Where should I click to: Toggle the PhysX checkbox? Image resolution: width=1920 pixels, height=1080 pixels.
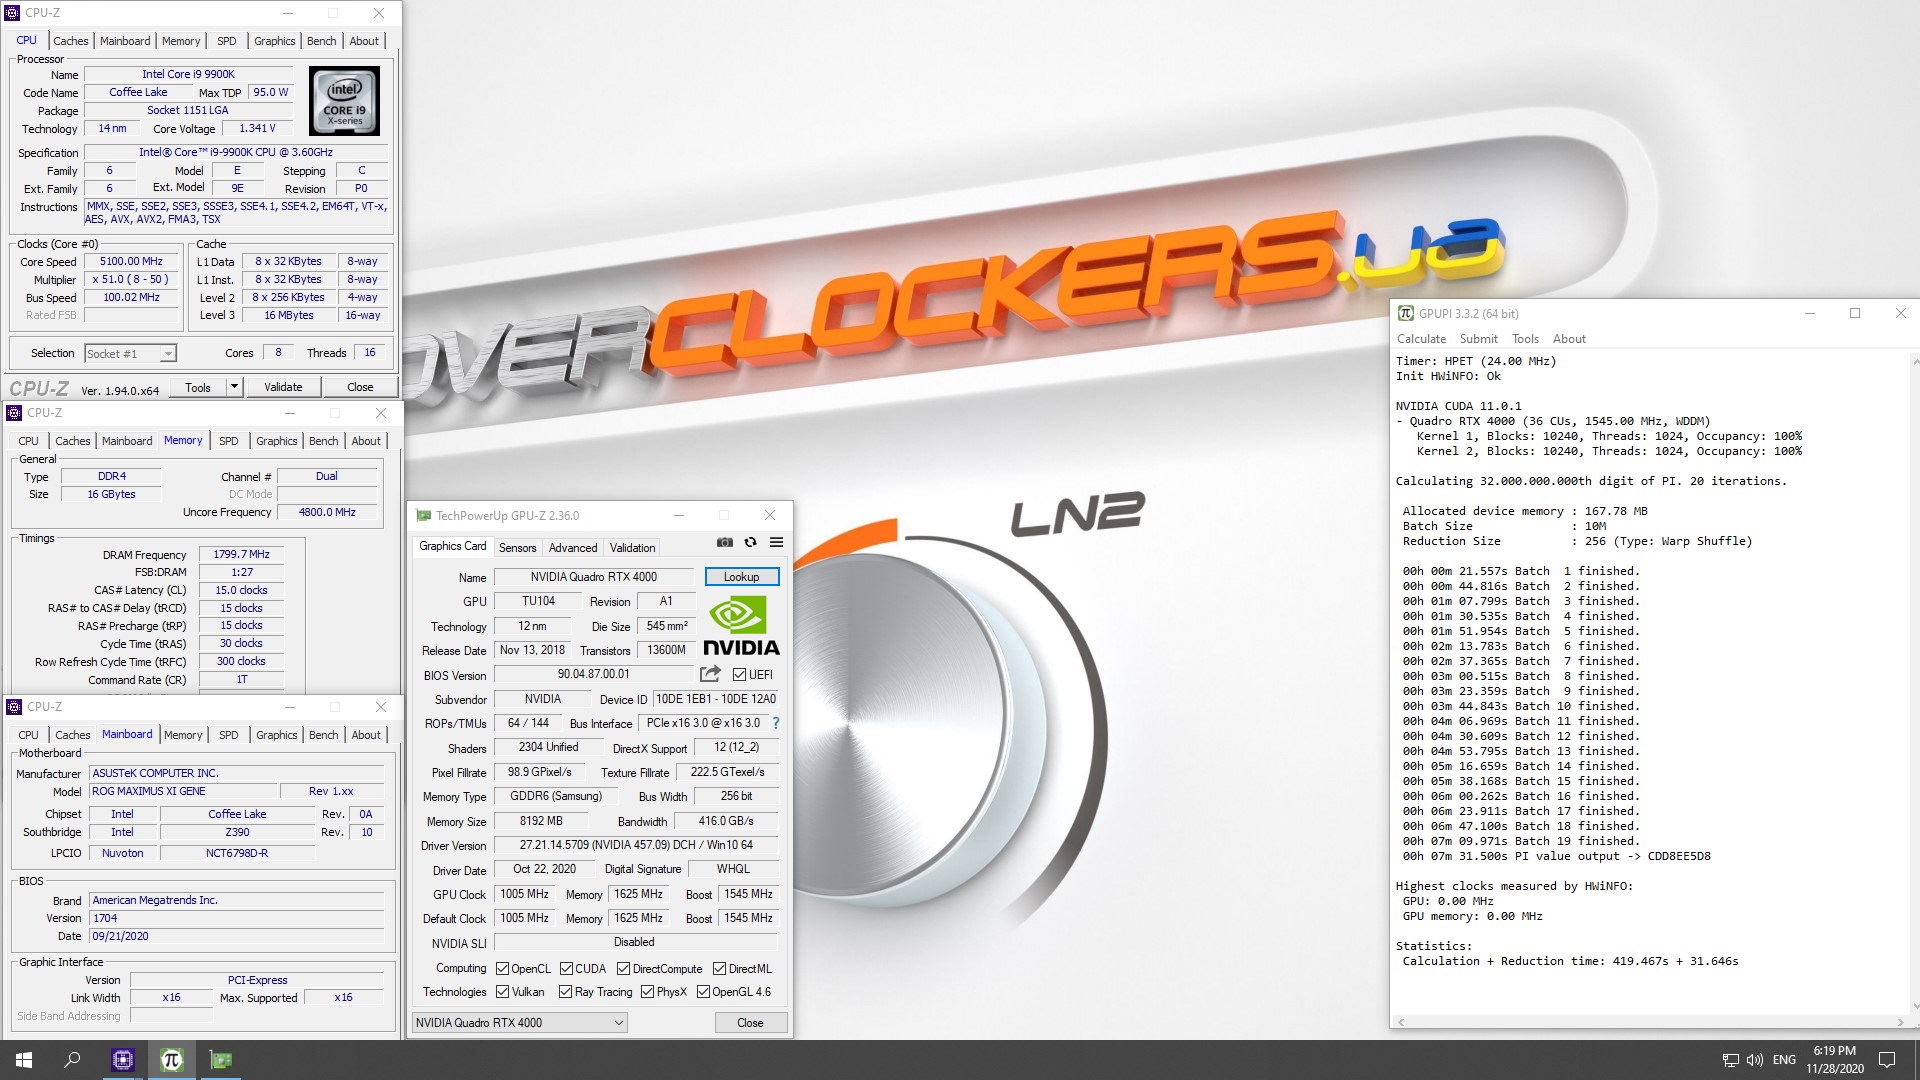tap(647, 992)
